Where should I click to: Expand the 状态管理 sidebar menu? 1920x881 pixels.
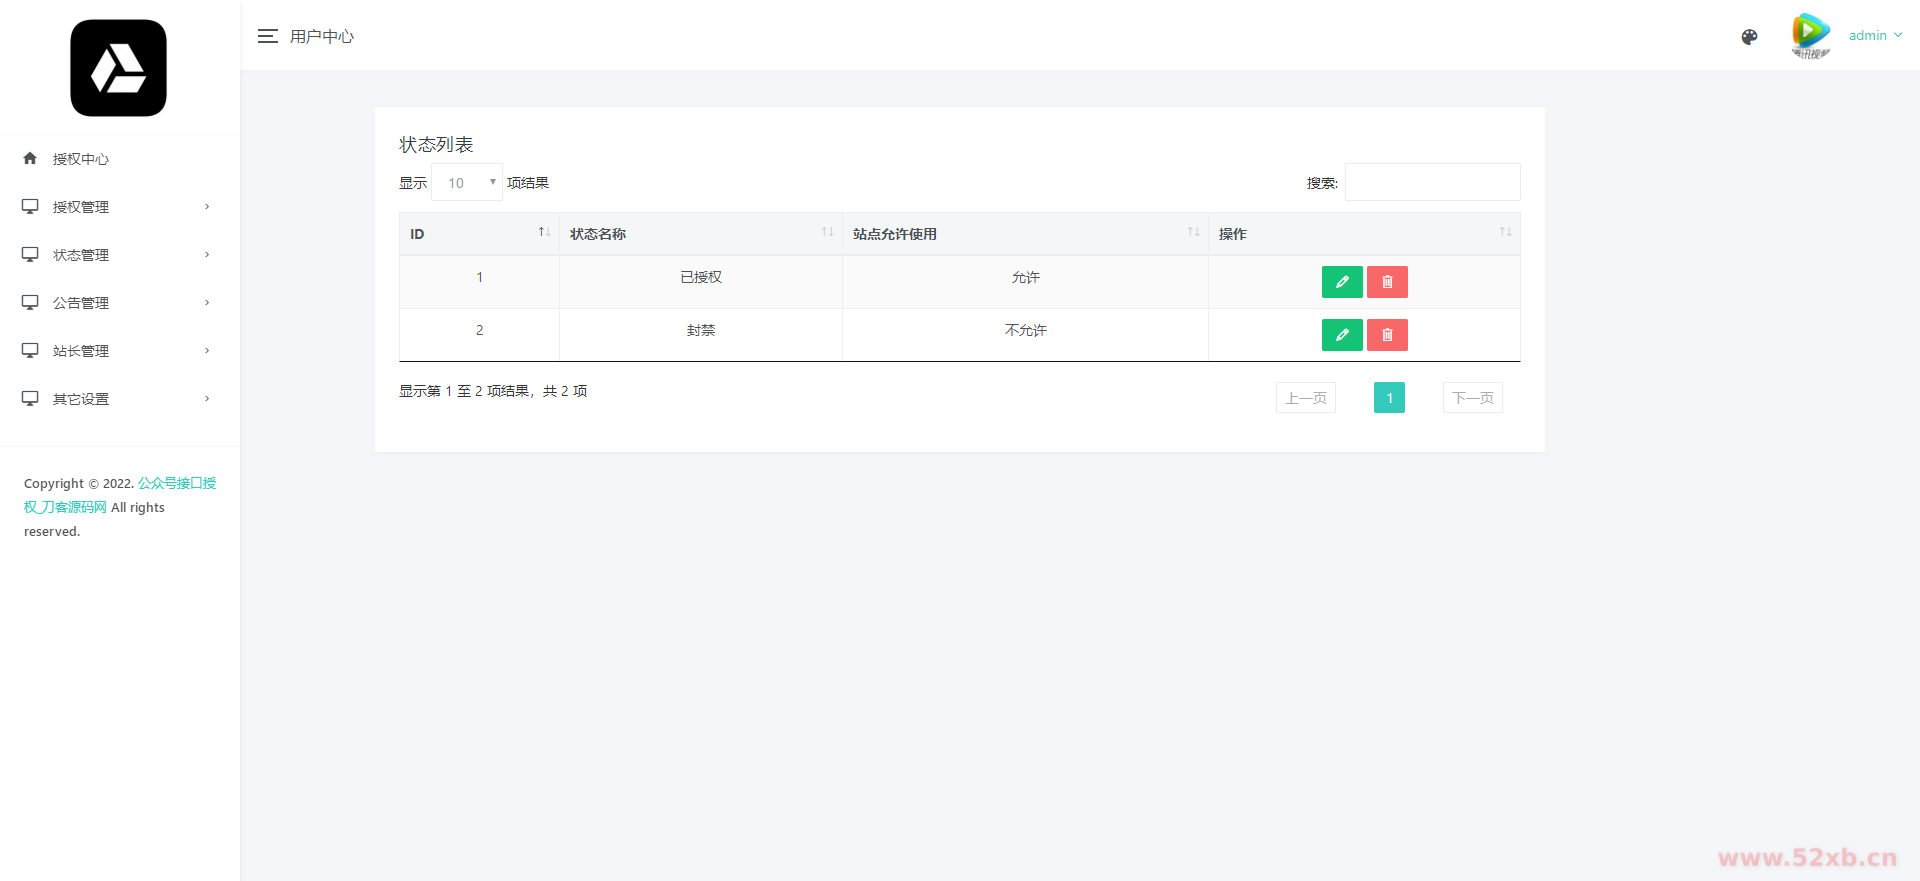pos(116,255)
